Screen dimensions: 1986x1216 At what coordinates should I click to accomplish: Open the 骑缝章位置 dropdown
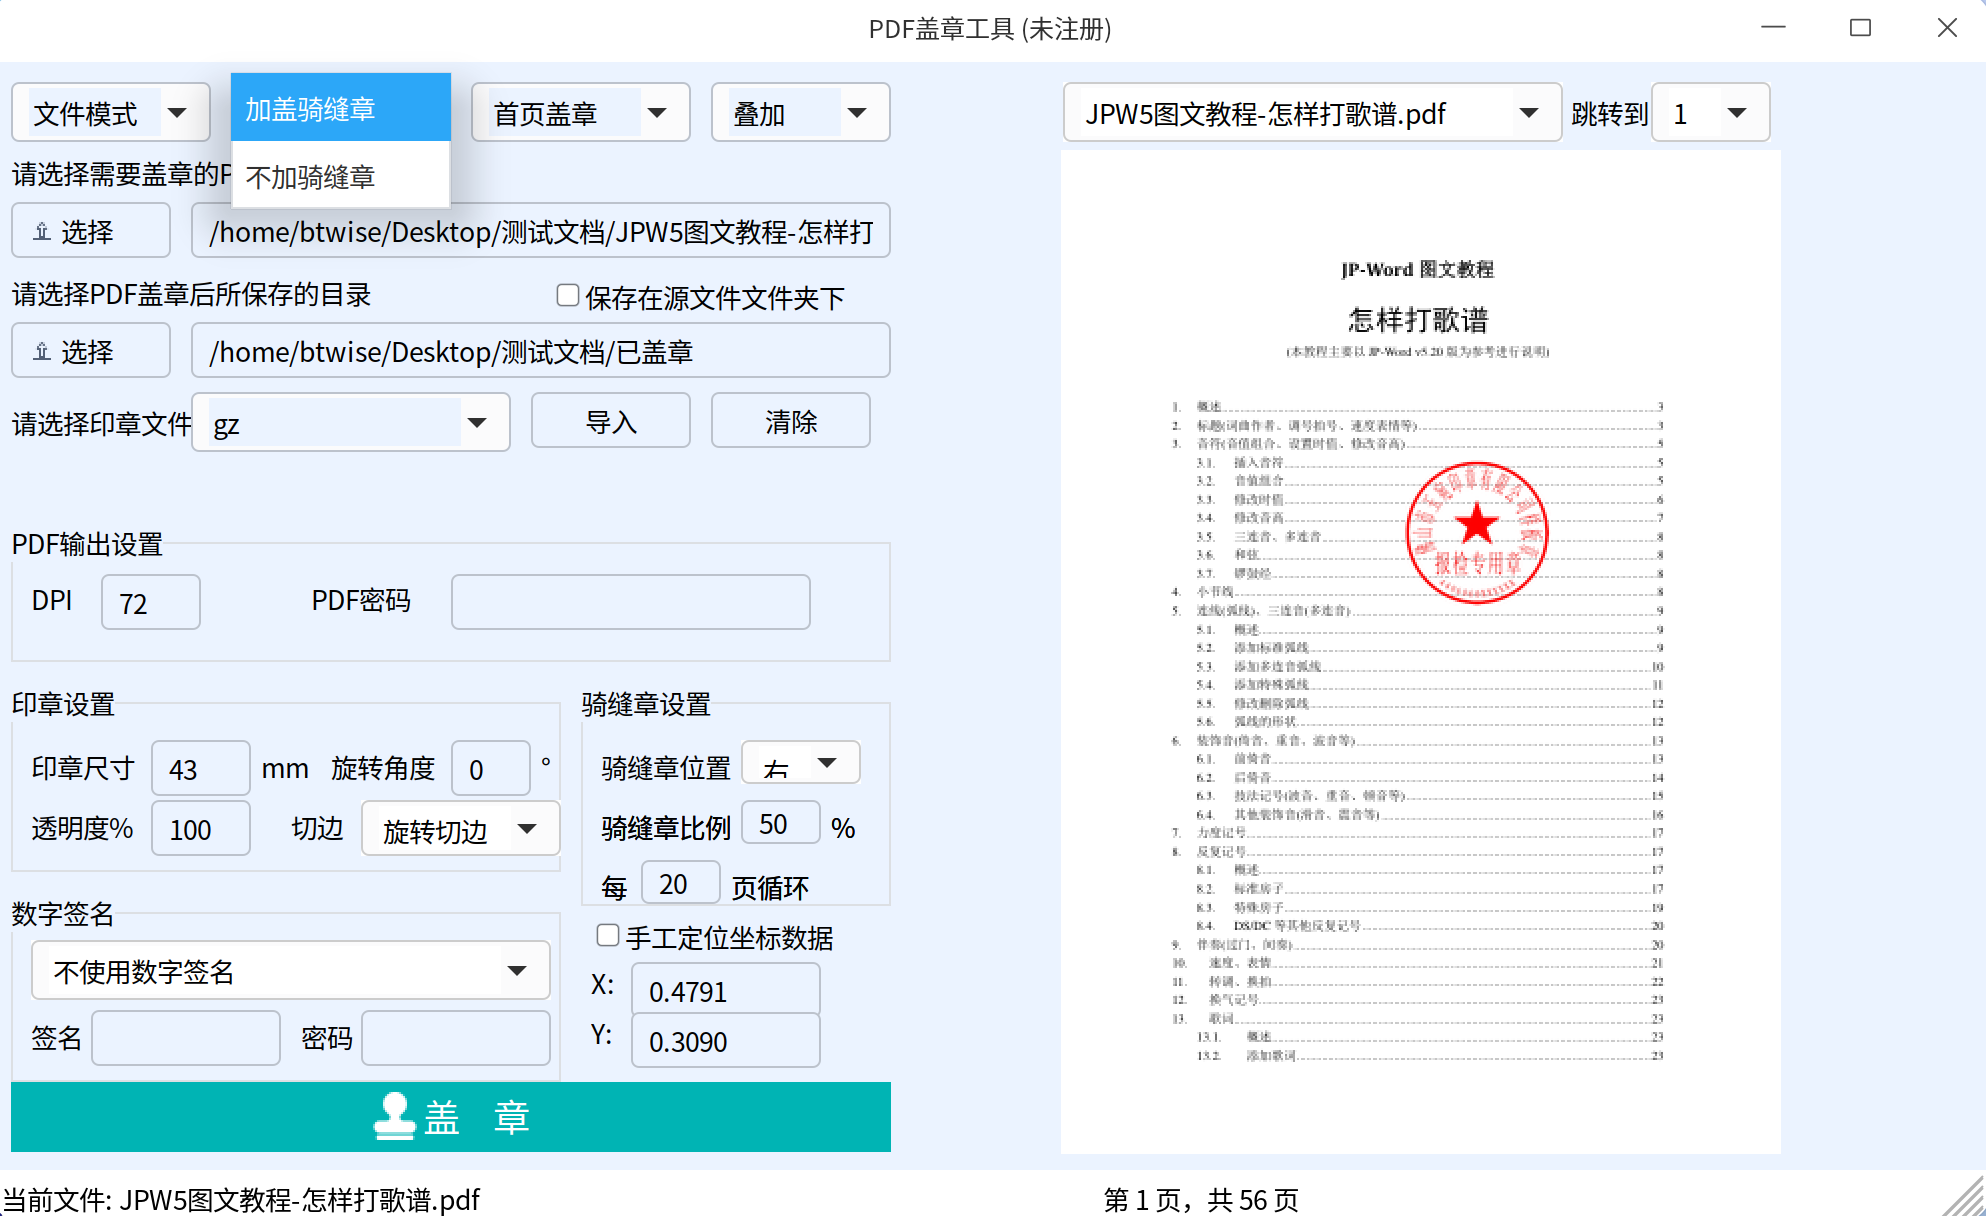(x=801, y=763)
